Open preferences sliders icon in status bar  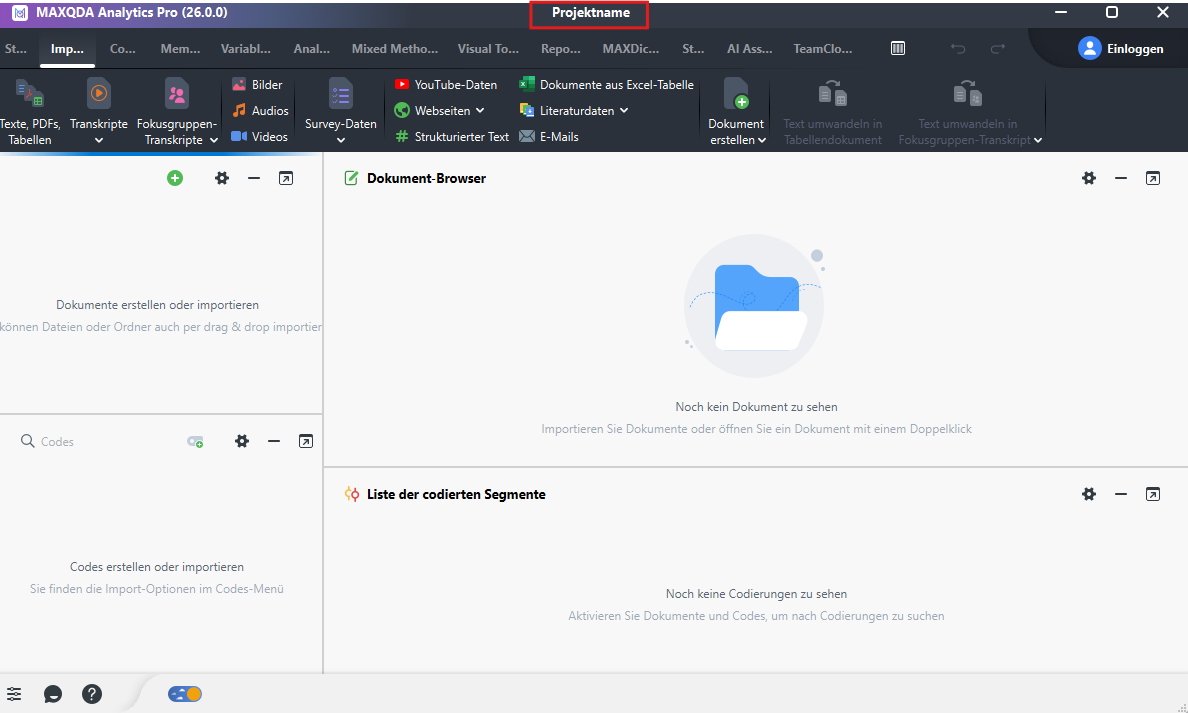click(14, 694)
